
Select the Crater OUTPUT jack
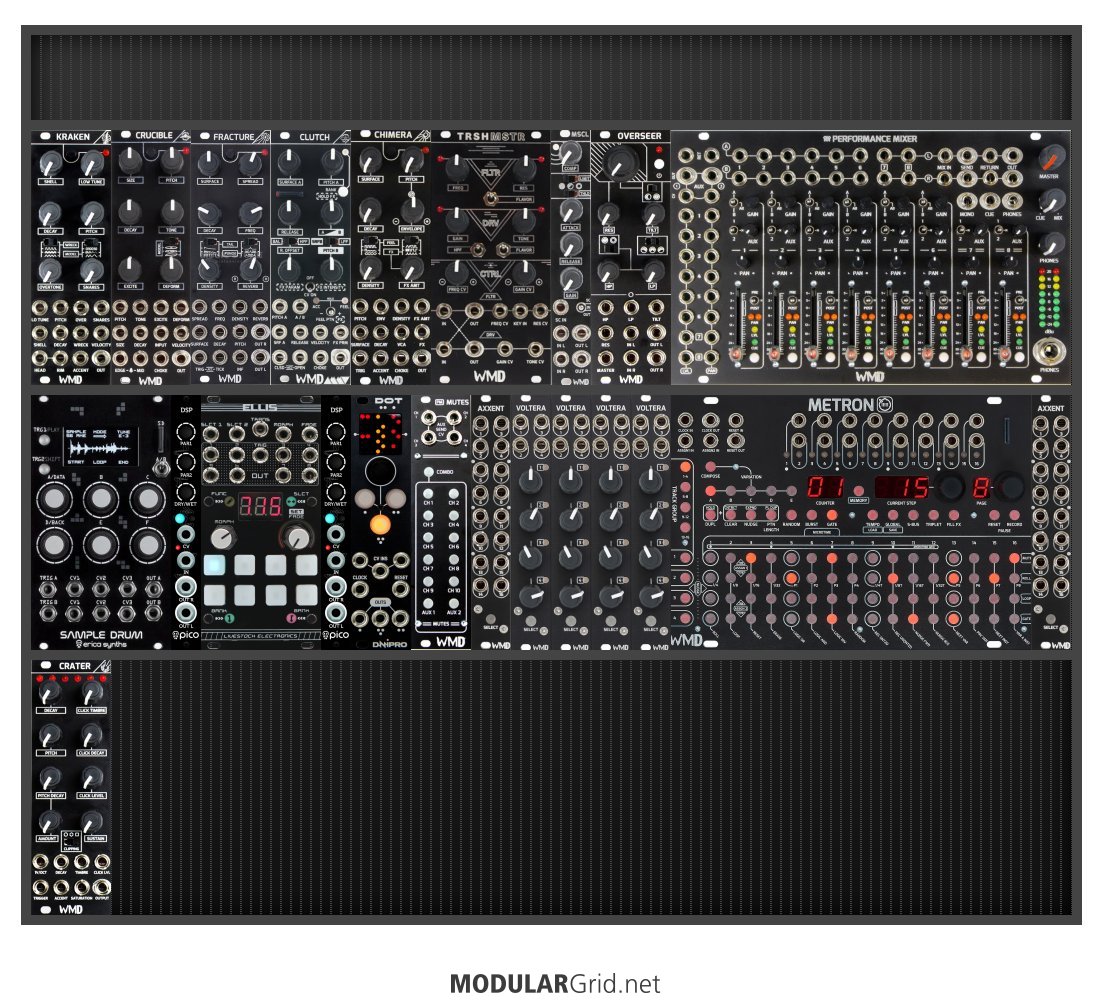tap(102, 887)
